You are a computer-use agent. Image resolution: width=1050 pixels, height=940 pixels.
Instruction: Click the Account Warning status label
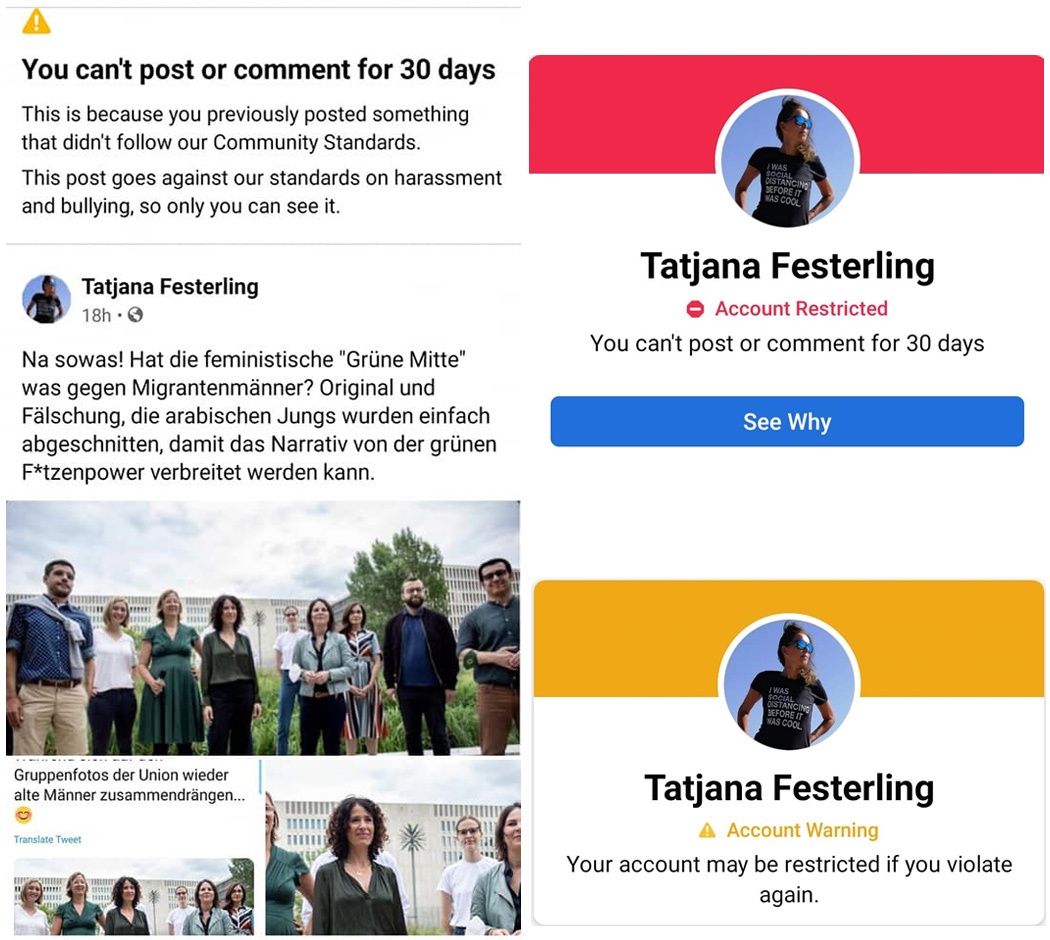(x=802, y=830)
